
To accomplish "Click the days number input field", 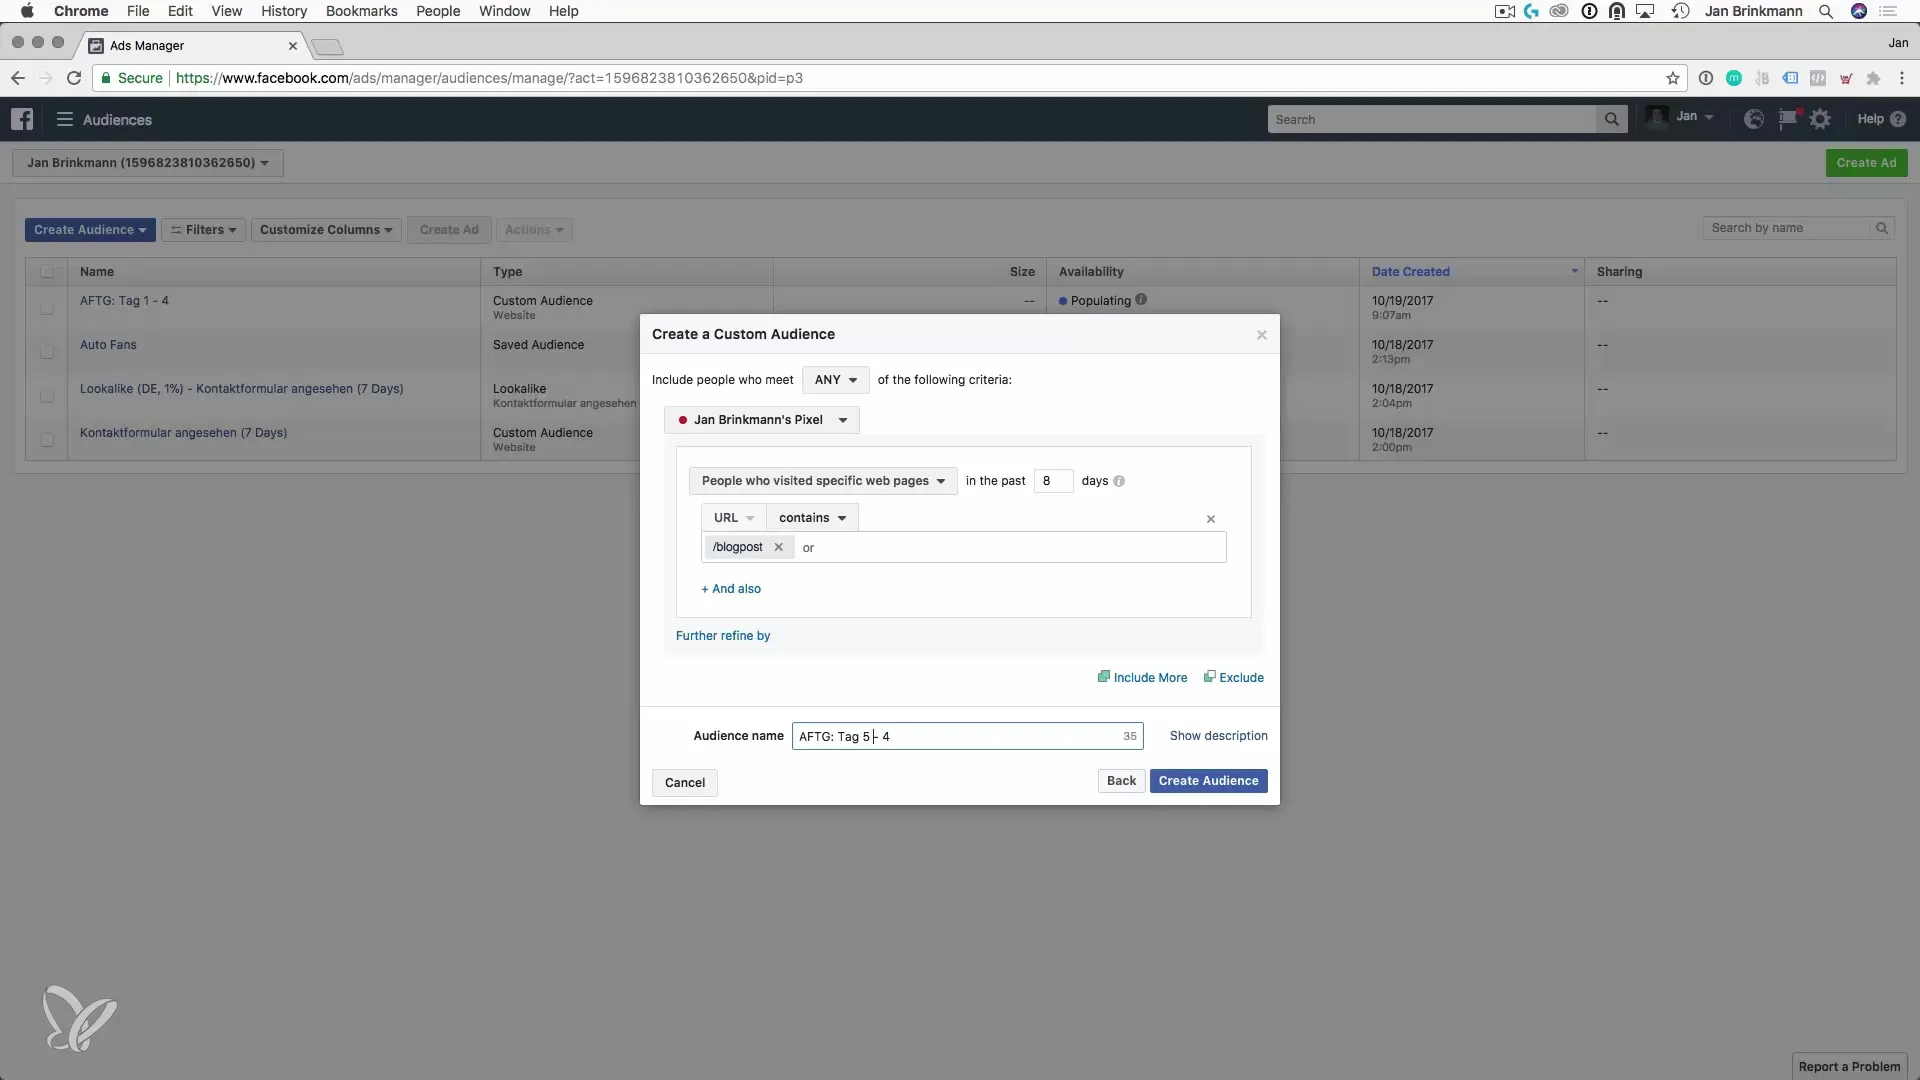I will [x=1053, y=481].
